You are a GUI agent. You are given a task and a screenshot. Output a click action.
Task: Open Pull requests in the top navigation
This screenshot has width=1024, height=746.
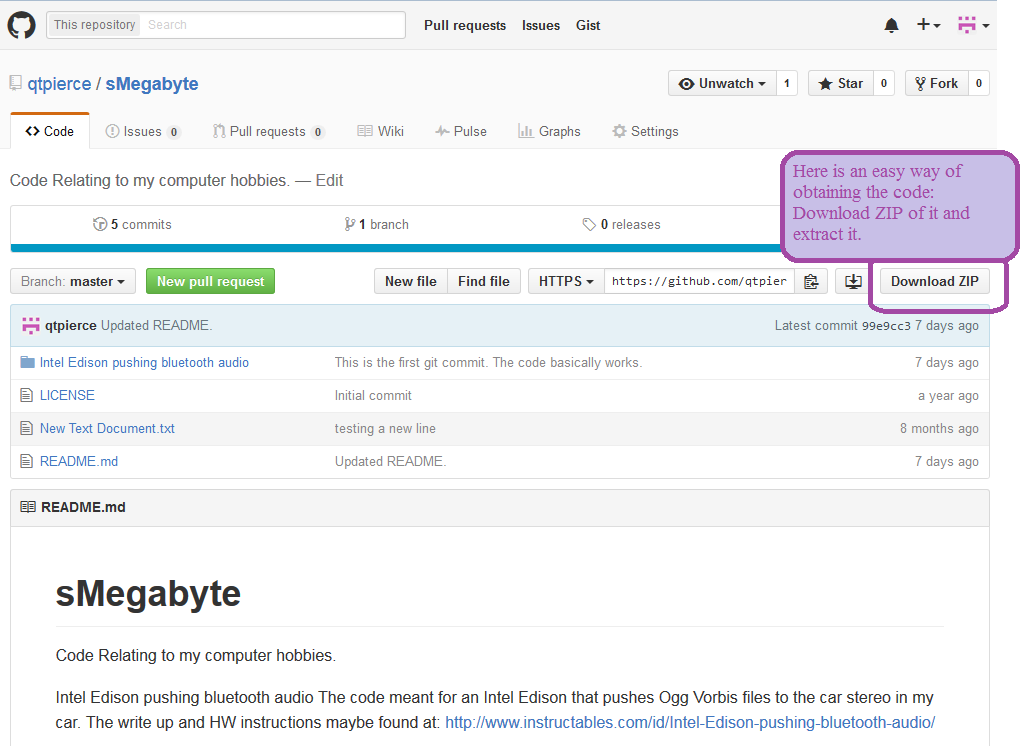click(465, 25)
